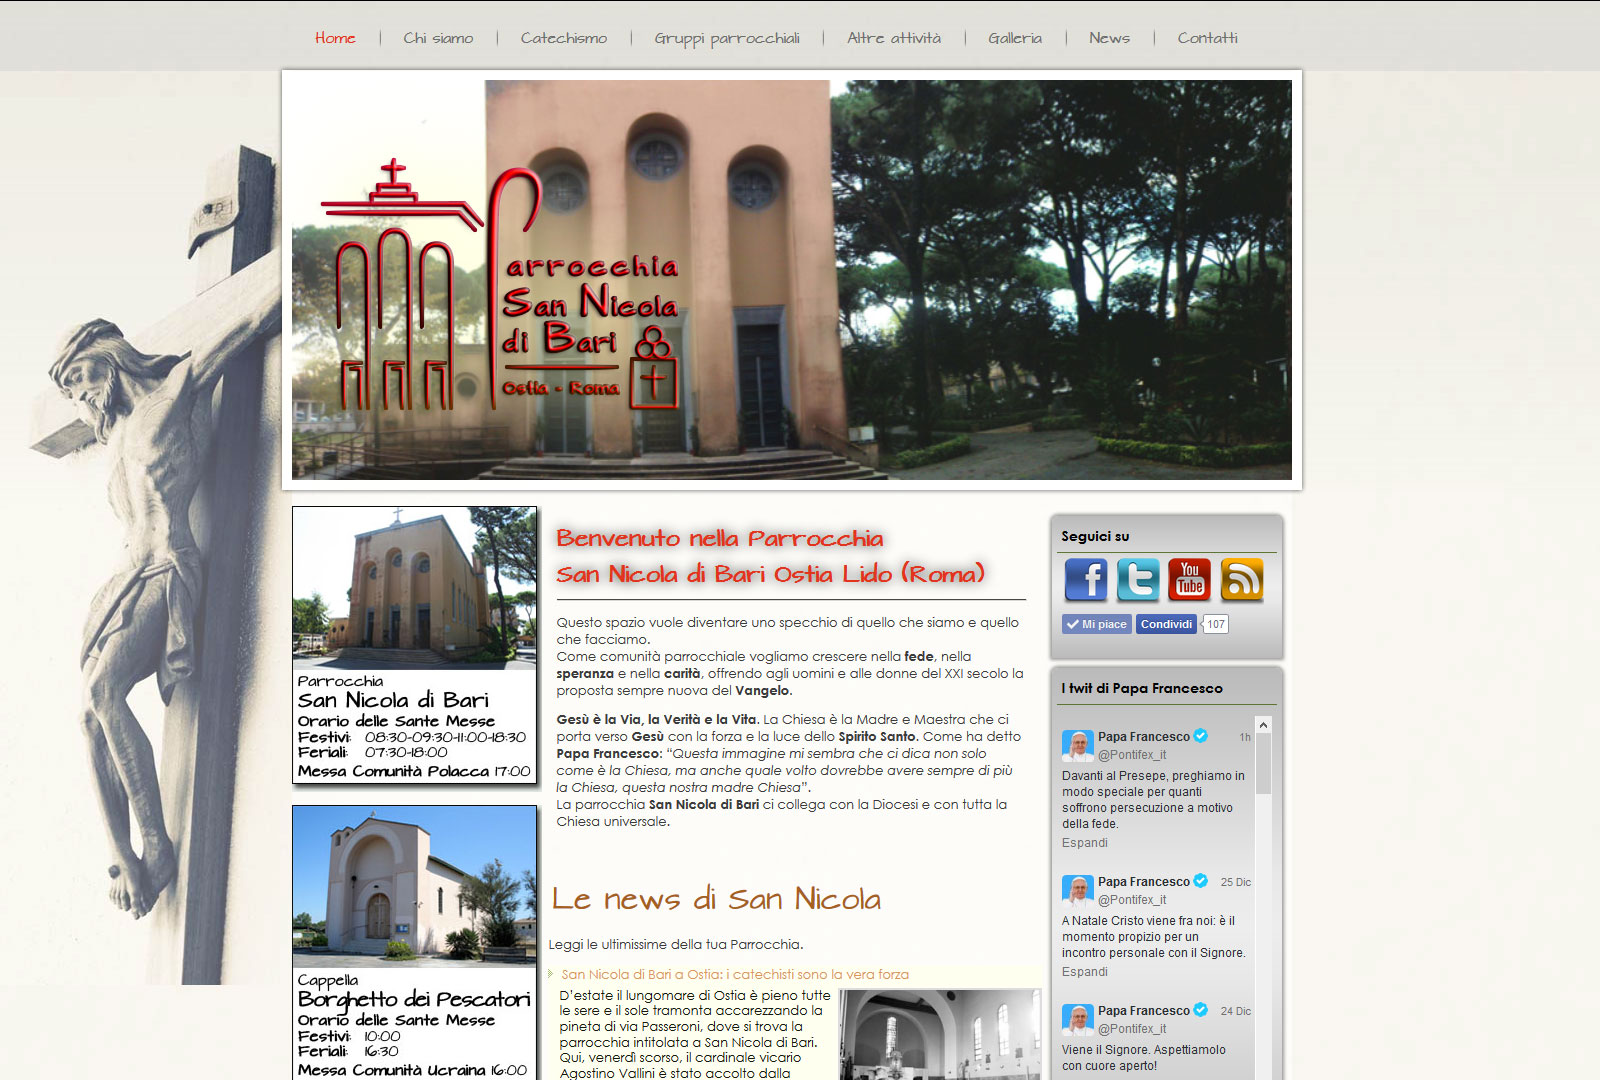Open the News menu item

coord(1109,38)
